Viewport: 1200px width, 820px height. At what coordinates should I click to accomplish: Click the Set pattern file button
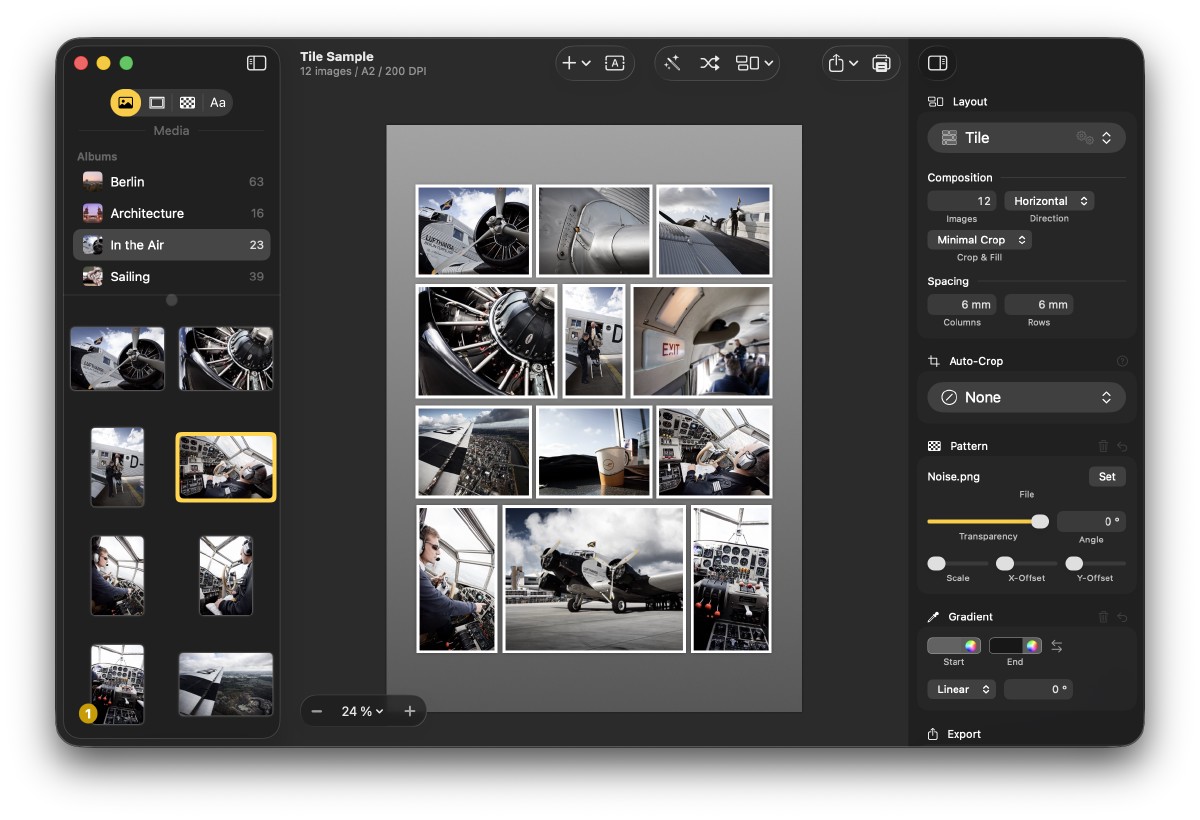(x=1107, y=476)
